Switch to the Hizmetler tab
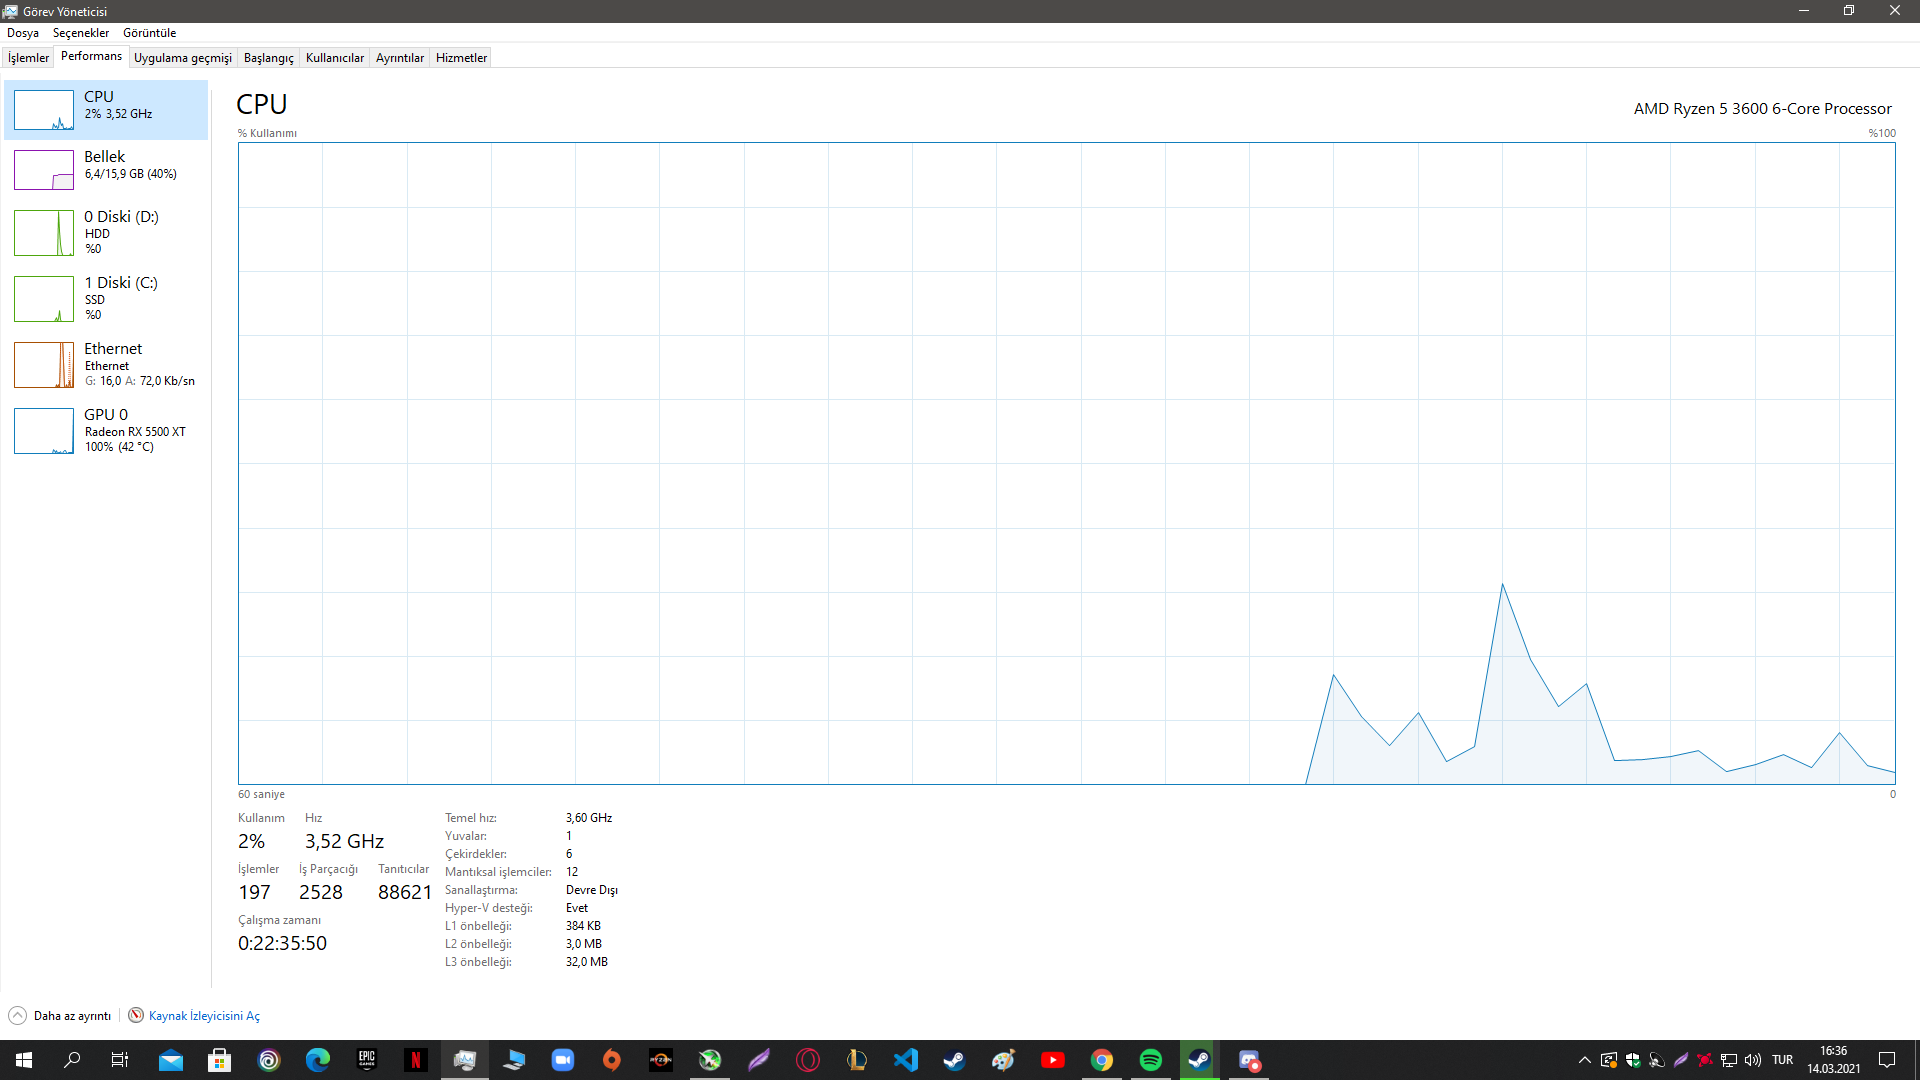 [x=461, y=58]
